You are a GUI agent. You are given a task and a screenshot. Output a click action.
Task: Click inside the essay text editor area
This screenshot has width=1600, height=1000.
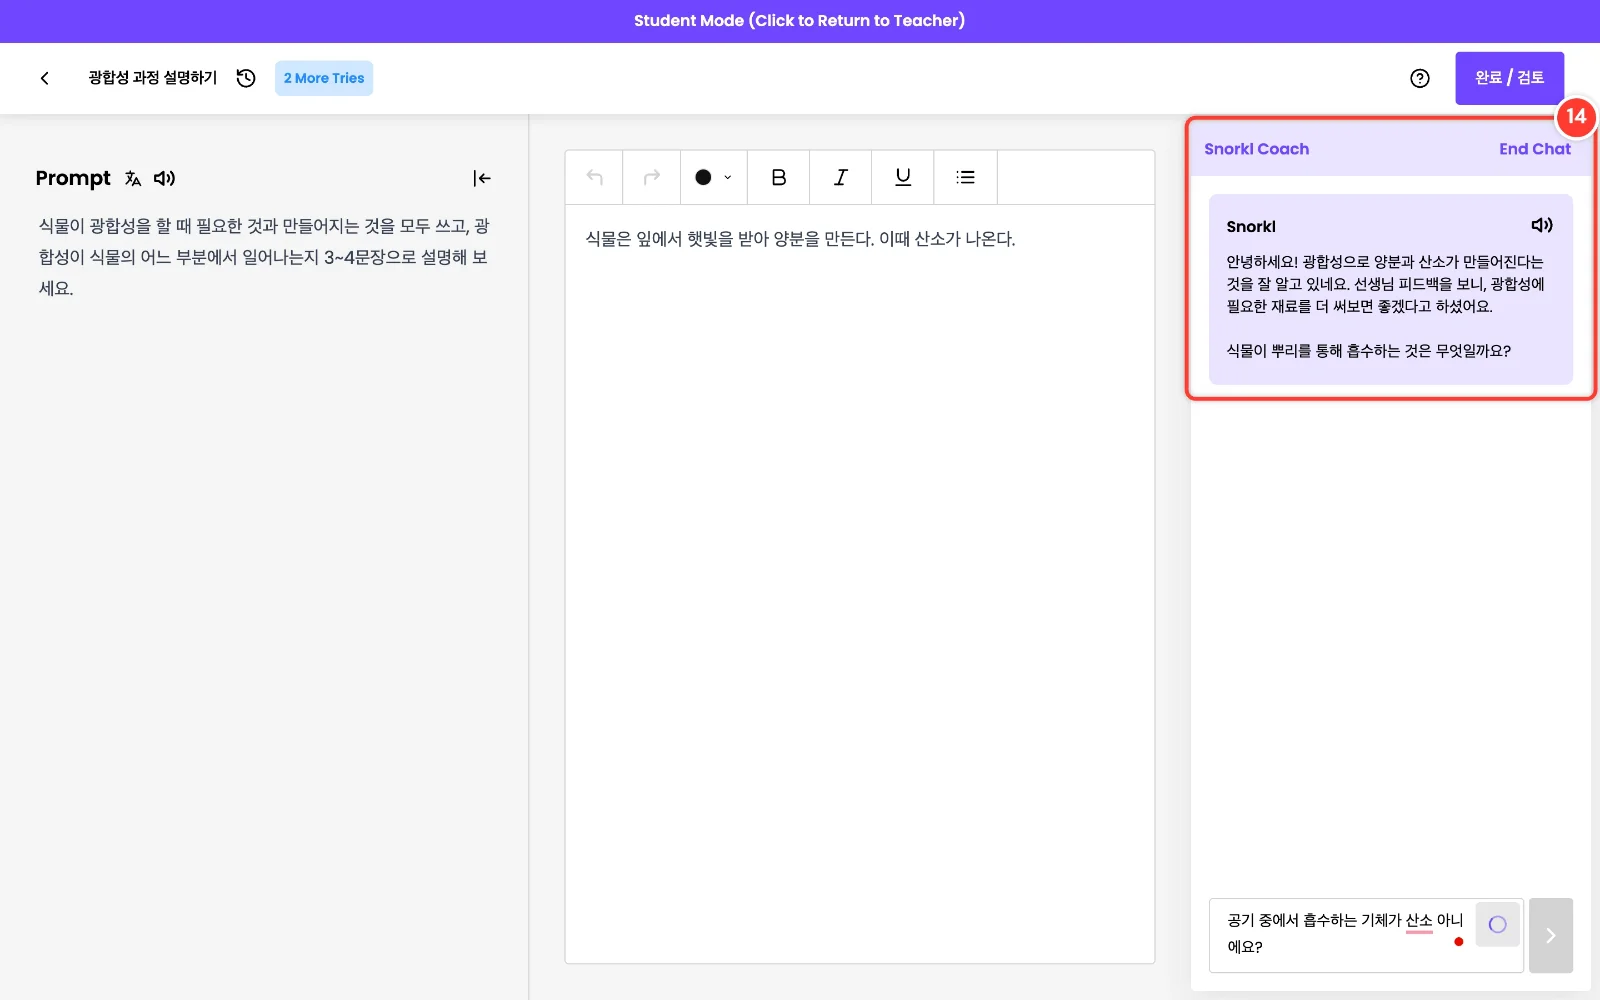[860, 584]
